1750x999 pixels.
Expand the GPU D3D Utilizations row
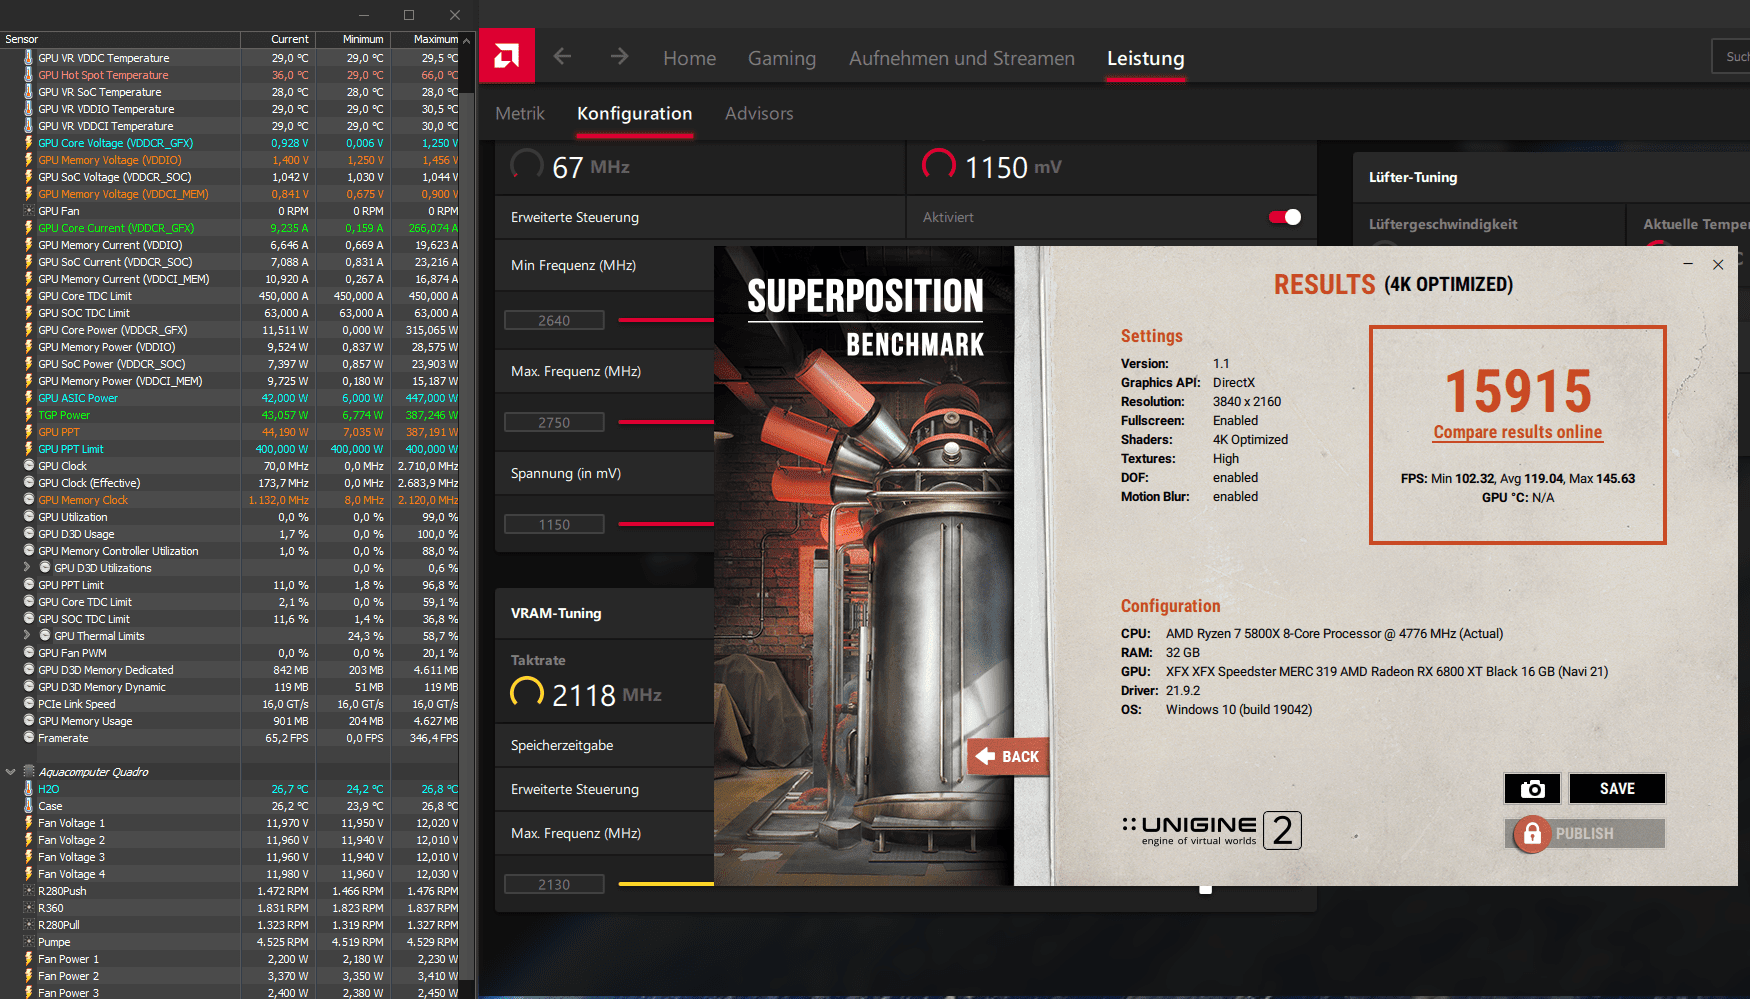click(27, 568)
